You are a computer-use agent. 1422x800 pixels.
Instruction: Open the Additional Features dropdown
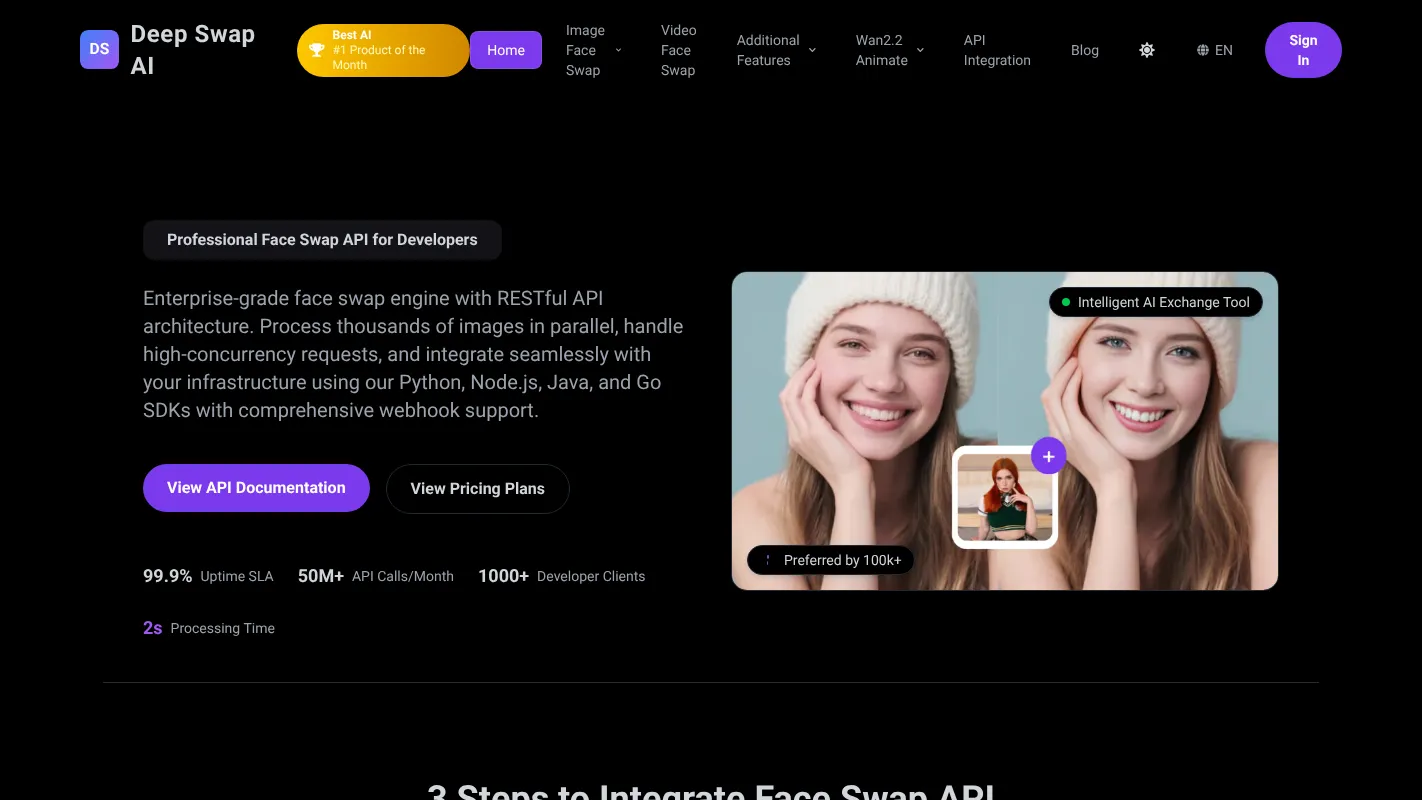(775, 49)
